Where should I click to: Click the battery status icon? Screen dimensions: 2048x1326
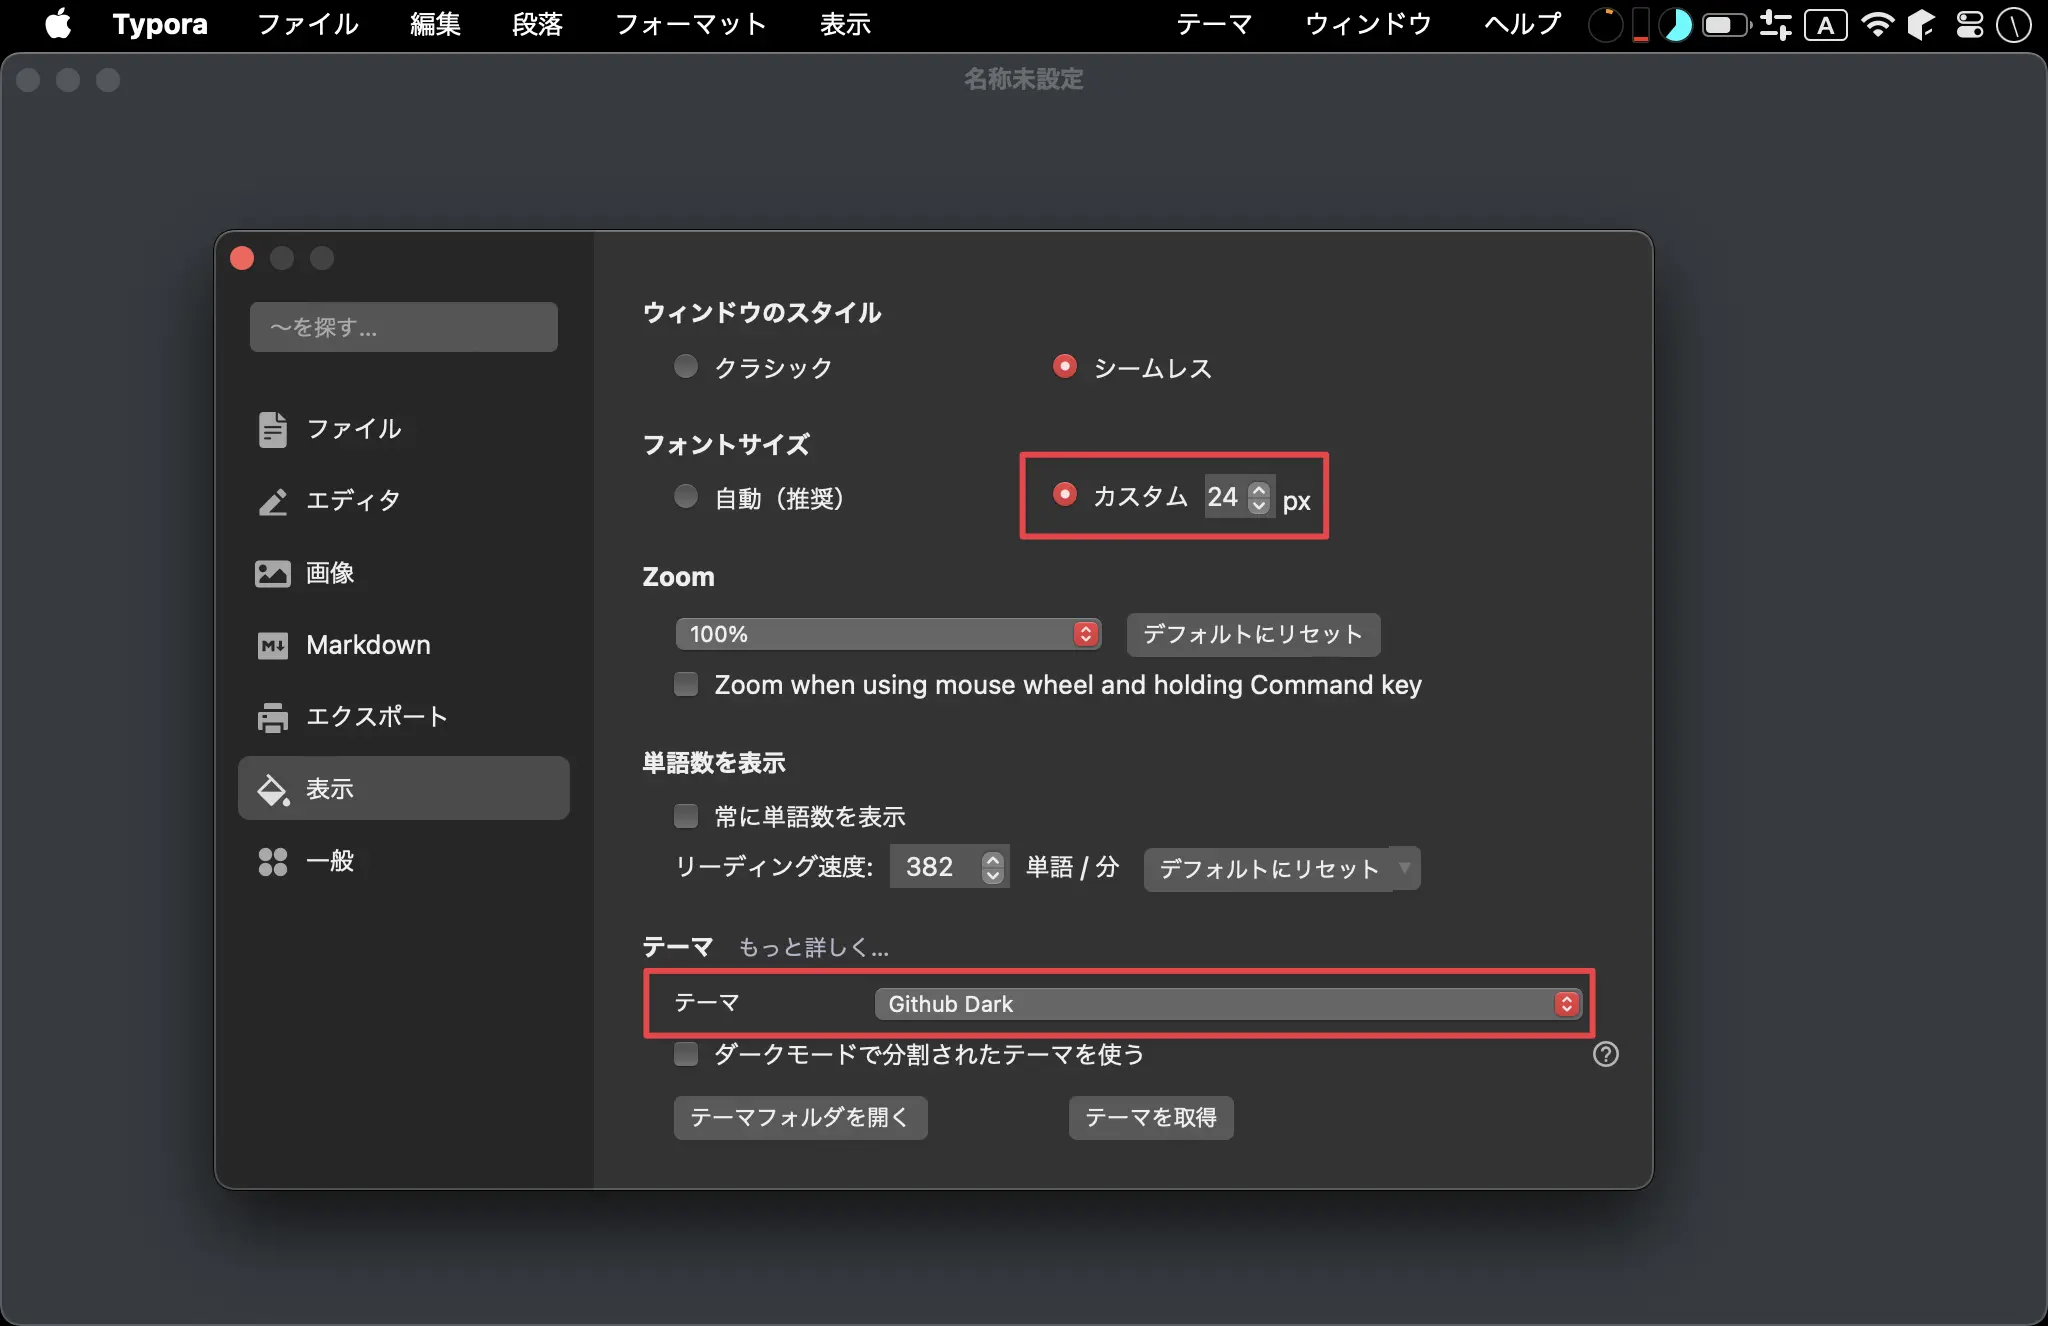tap(1727, 24)
